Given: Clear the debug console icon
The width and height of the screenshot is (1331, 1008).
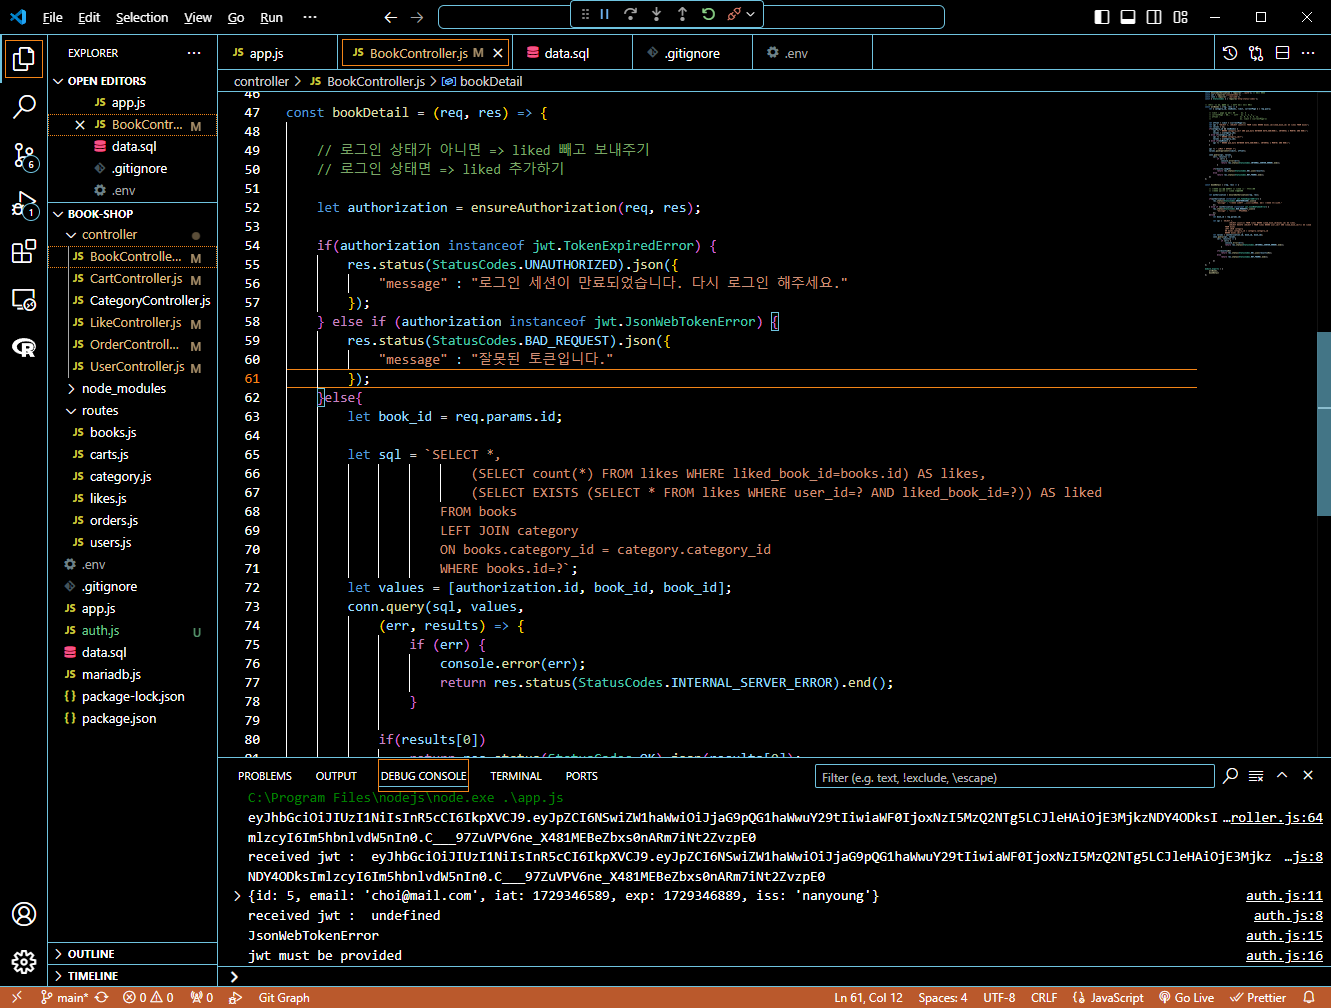Looking at the screenshot, I should [1256, 776].
